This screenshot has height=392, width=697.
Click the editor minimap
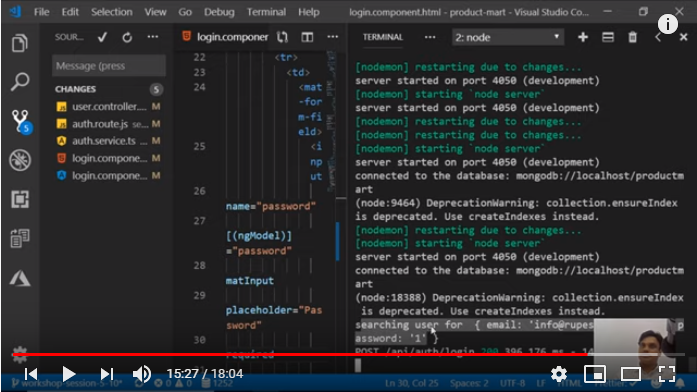332,121
